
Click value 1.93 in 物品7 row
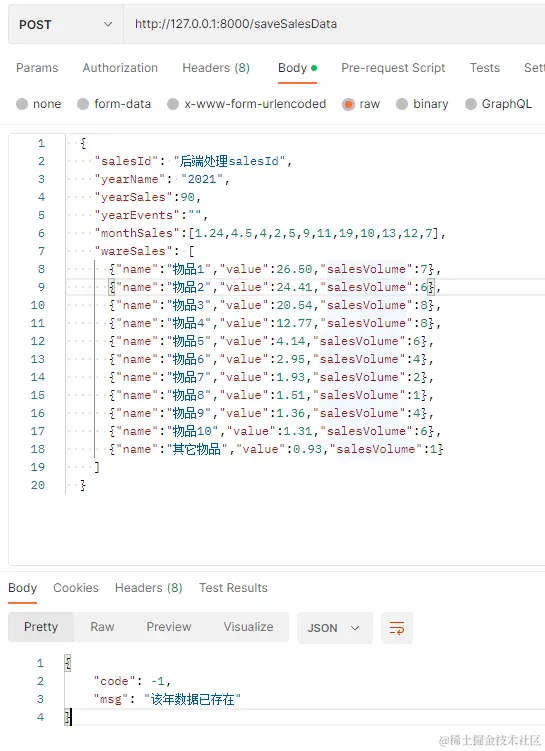pos(291,377)
